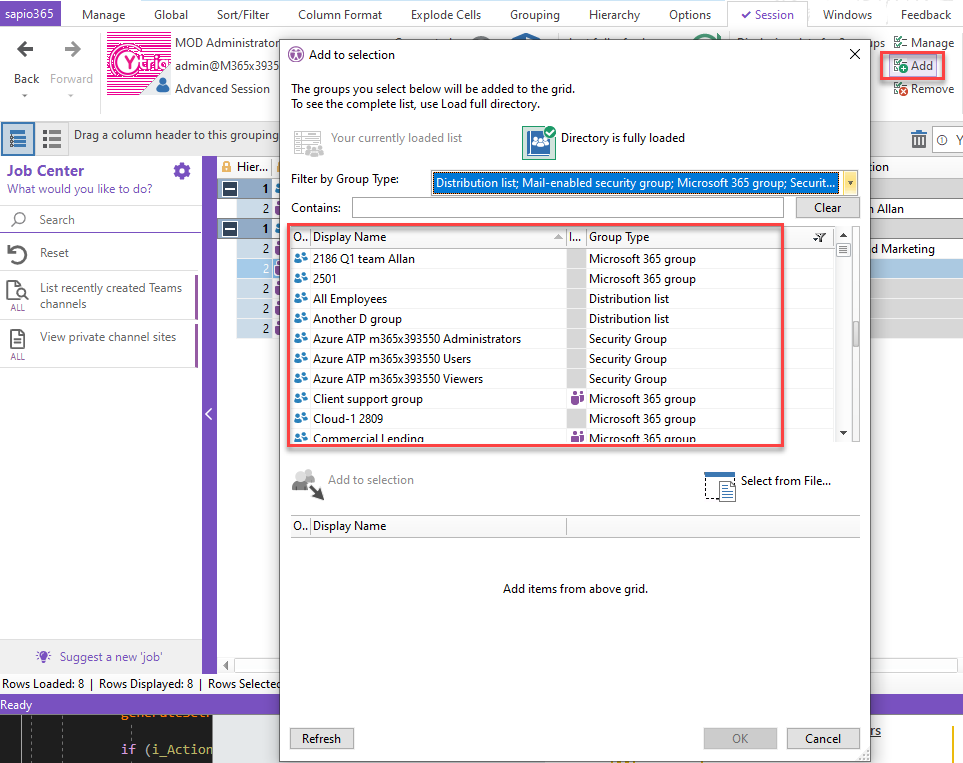The width and height of the screenshot is (963, 763).
Task: Switch to the Column Format tab
Action: [x=340, y=15]
